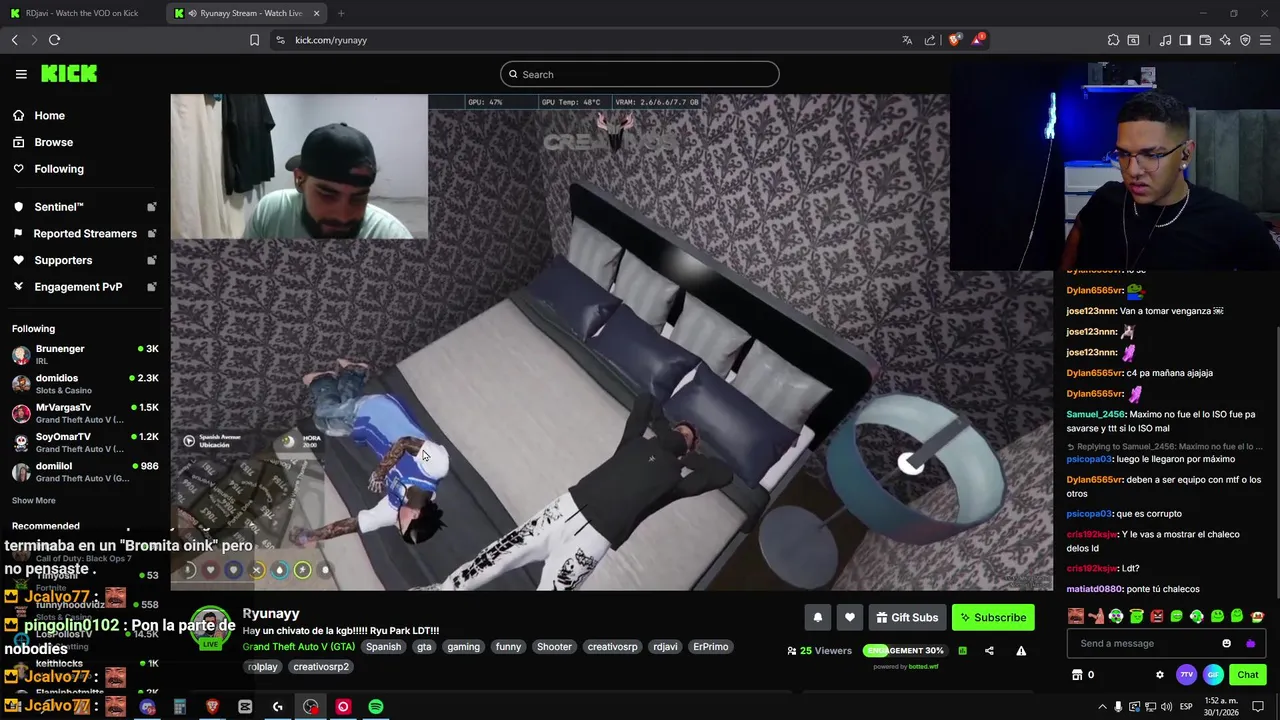1280x720 pixels.
Task: Follow Ryunayy with the heart button
Action: pyautogui.click(x=849, y=618)
